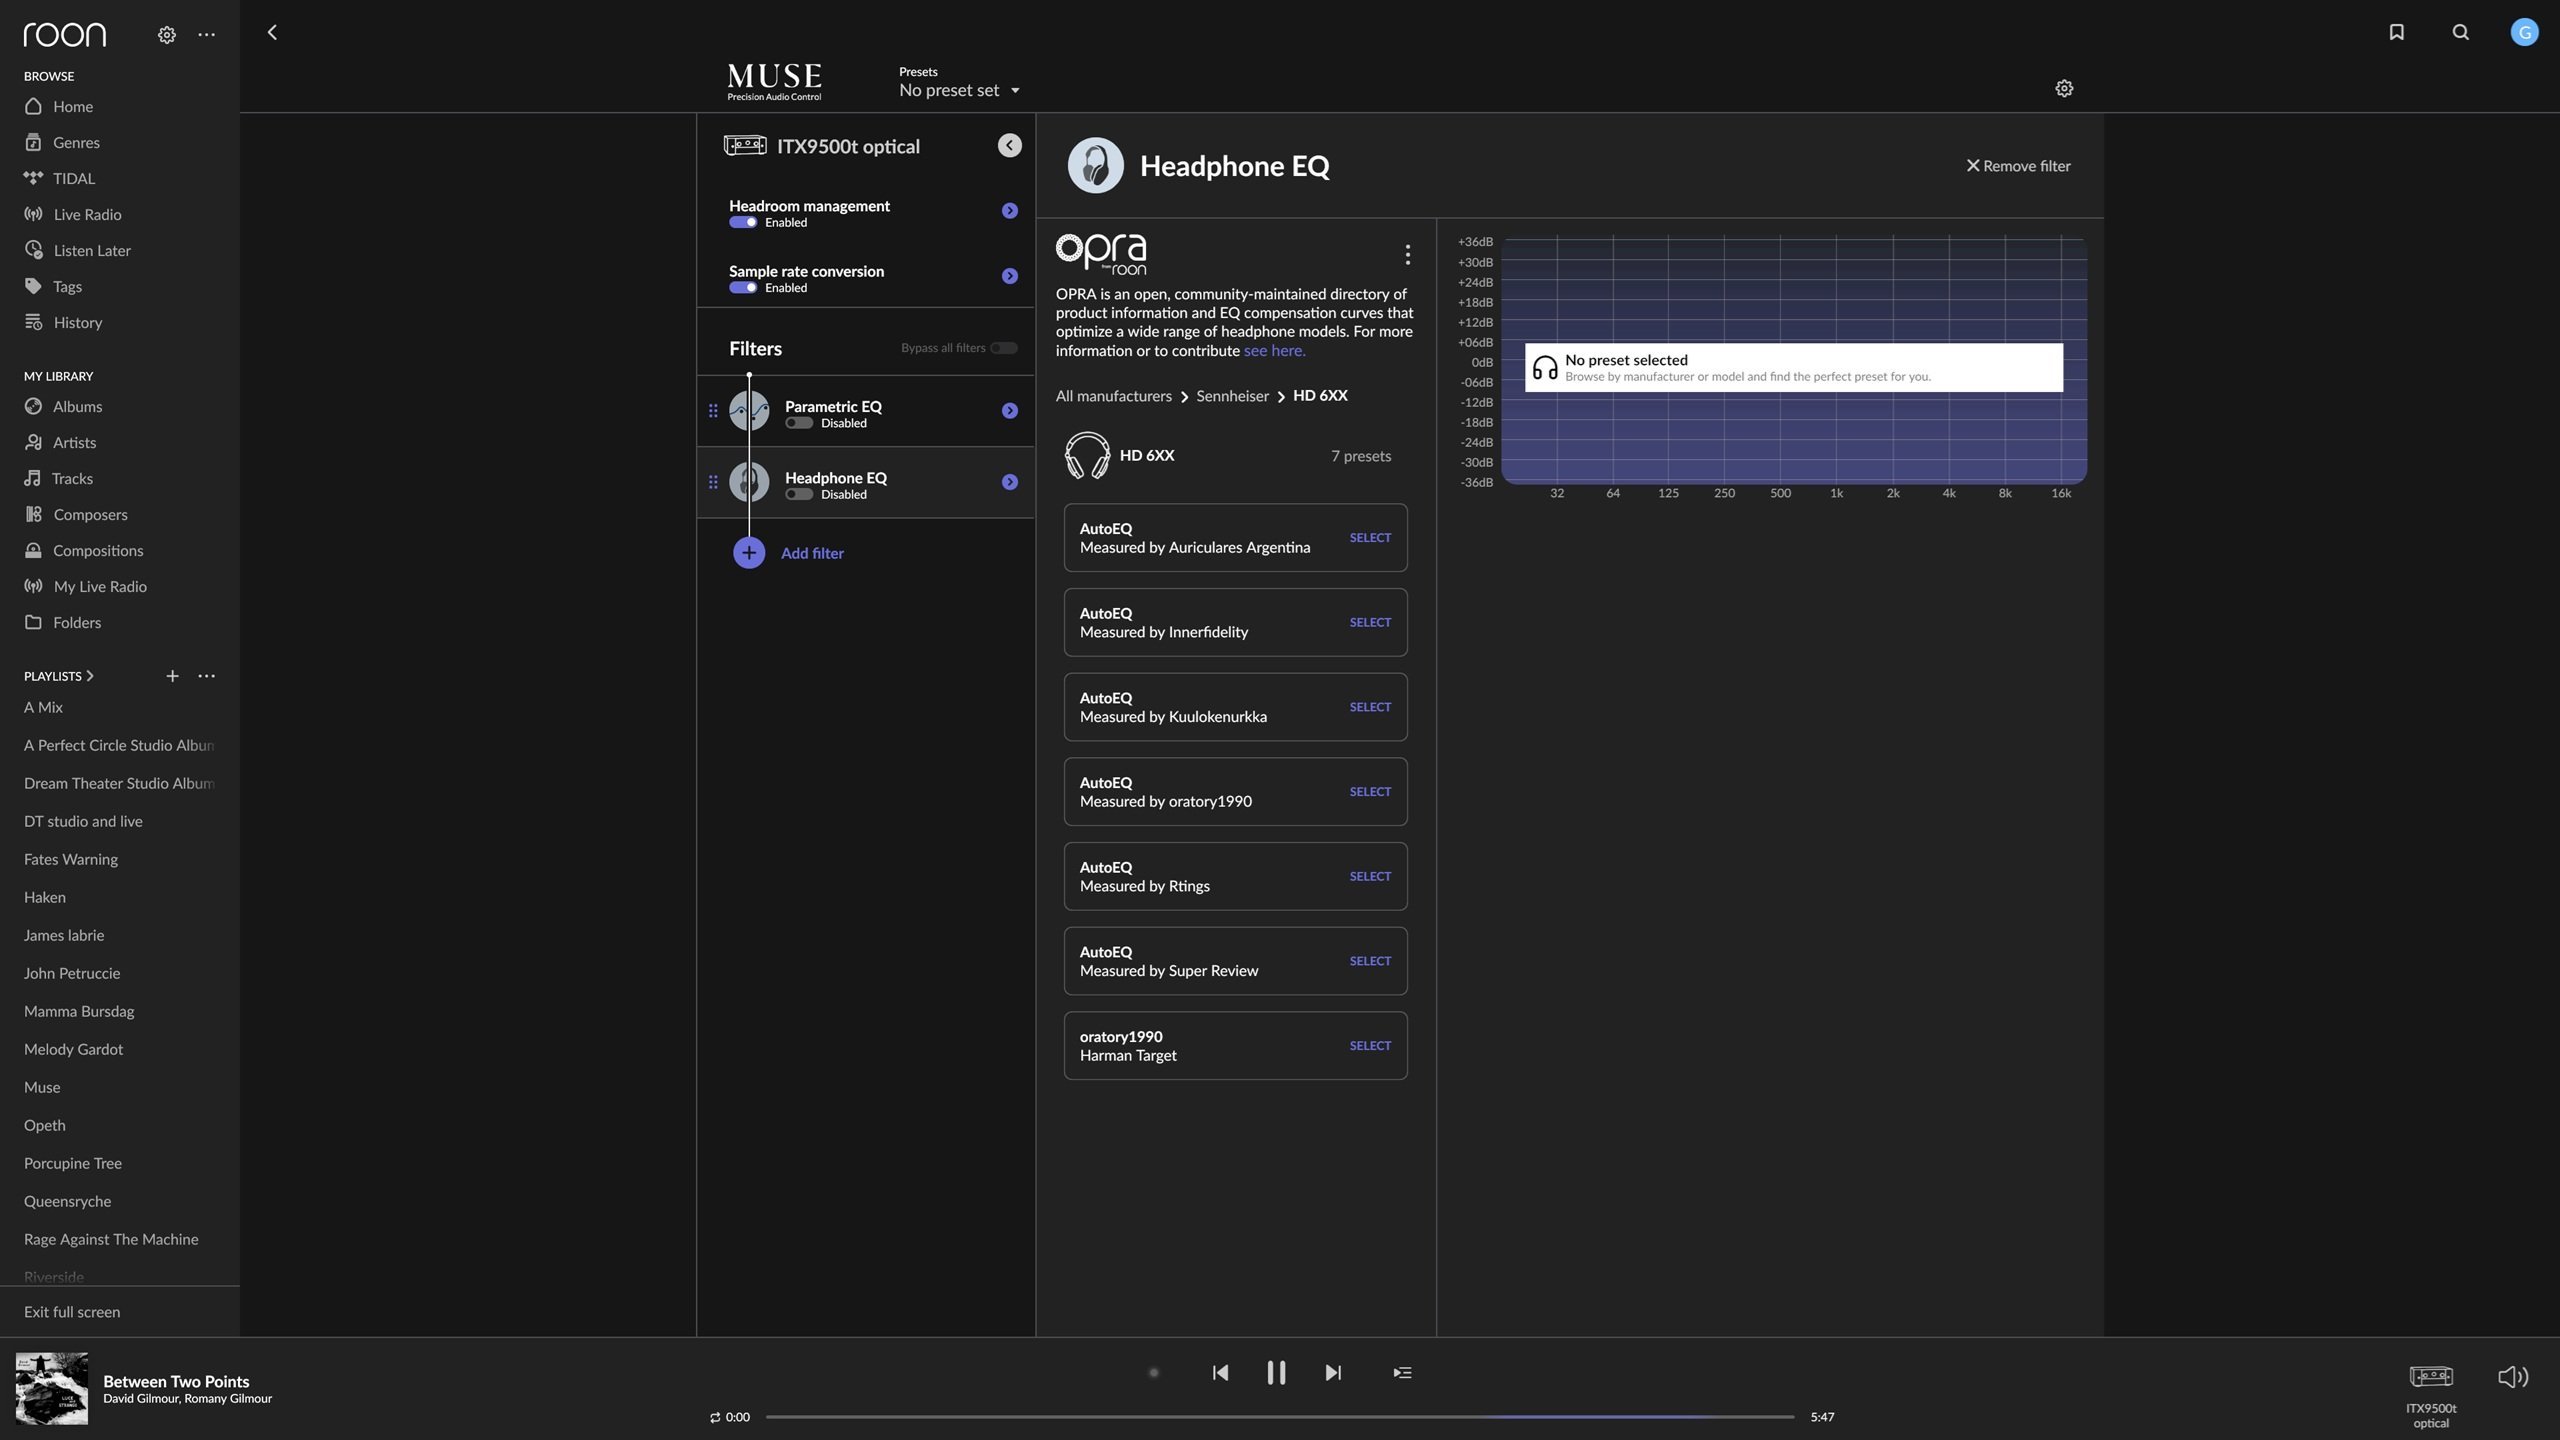2560x1440 pixels.
Task: Go to Albums in My Library
Action: click(77, 407)
